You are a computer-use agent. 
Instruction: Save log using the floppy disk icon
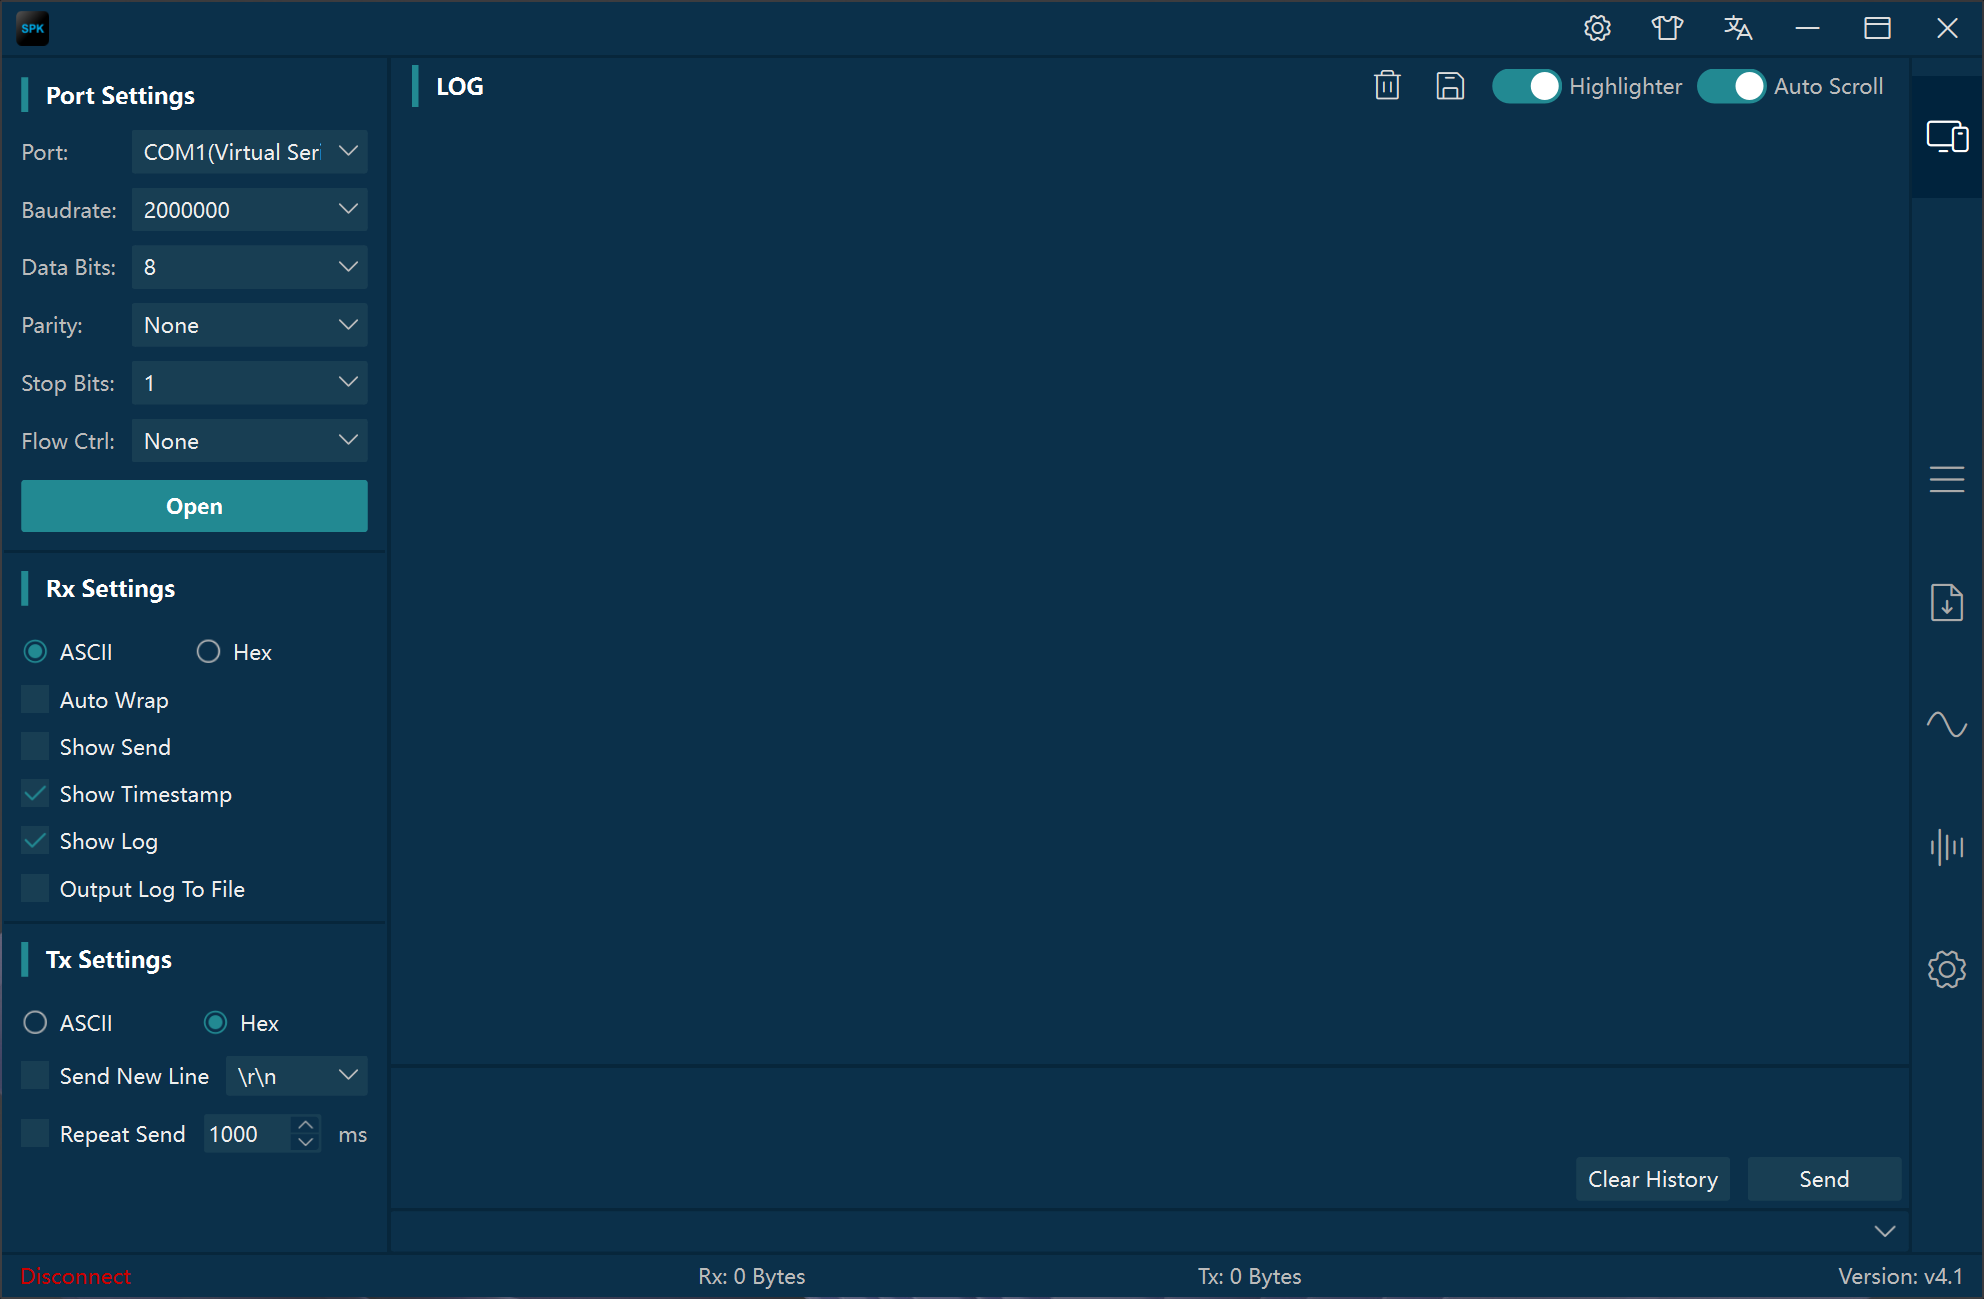(1450, 86)
